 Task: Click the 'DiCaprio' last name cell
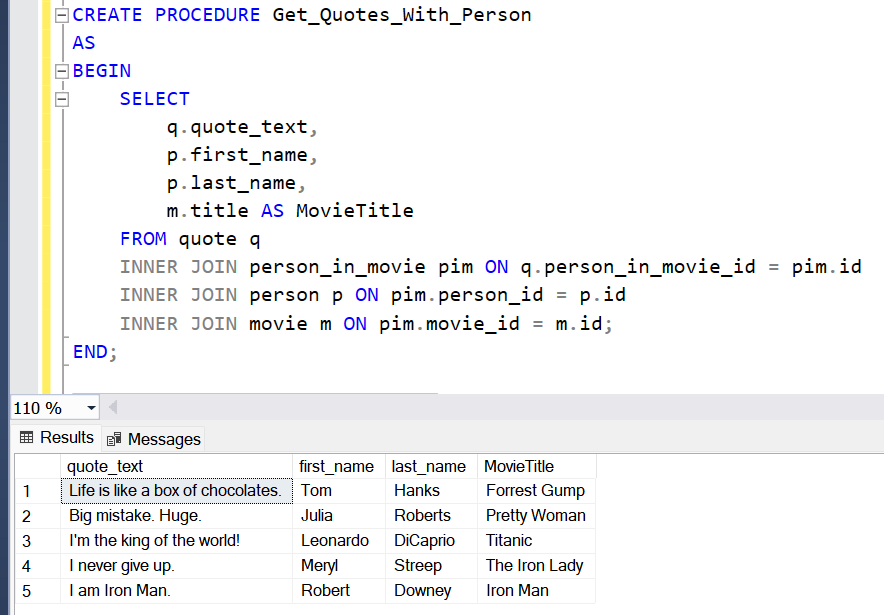click(x=432, y=541)
